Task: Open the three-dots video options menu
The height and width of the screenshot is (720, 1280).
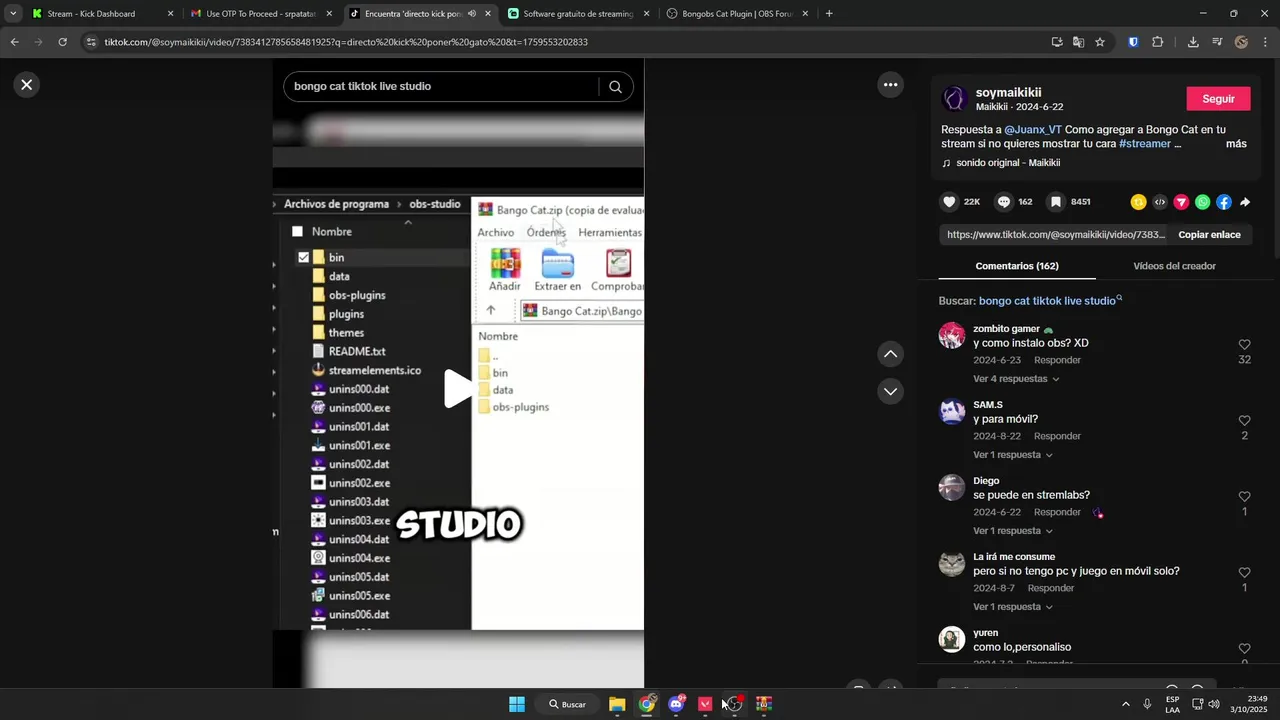Action: pyautogui.click(x=890, y=85)
